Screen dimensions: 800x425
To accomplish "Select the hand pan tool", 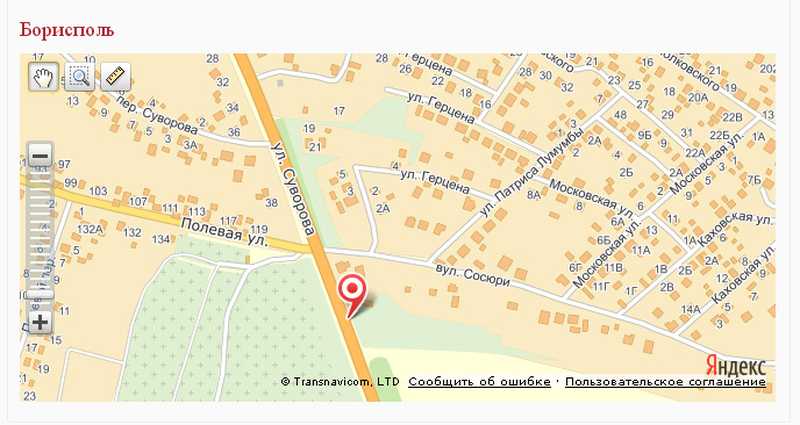I will click(x=43, y=77).
